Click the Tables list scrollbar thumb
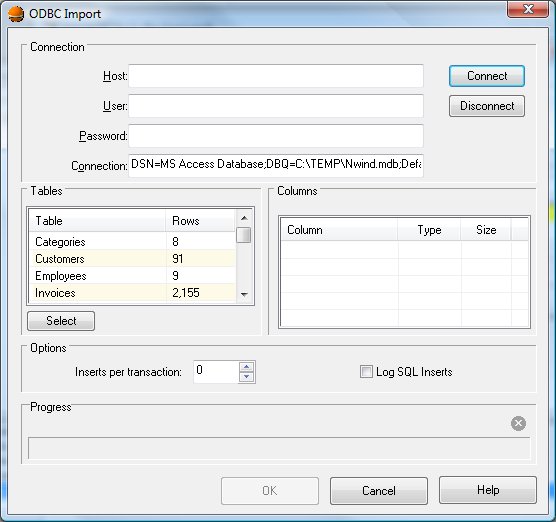 pyautogui.click(x=244, y=235)
